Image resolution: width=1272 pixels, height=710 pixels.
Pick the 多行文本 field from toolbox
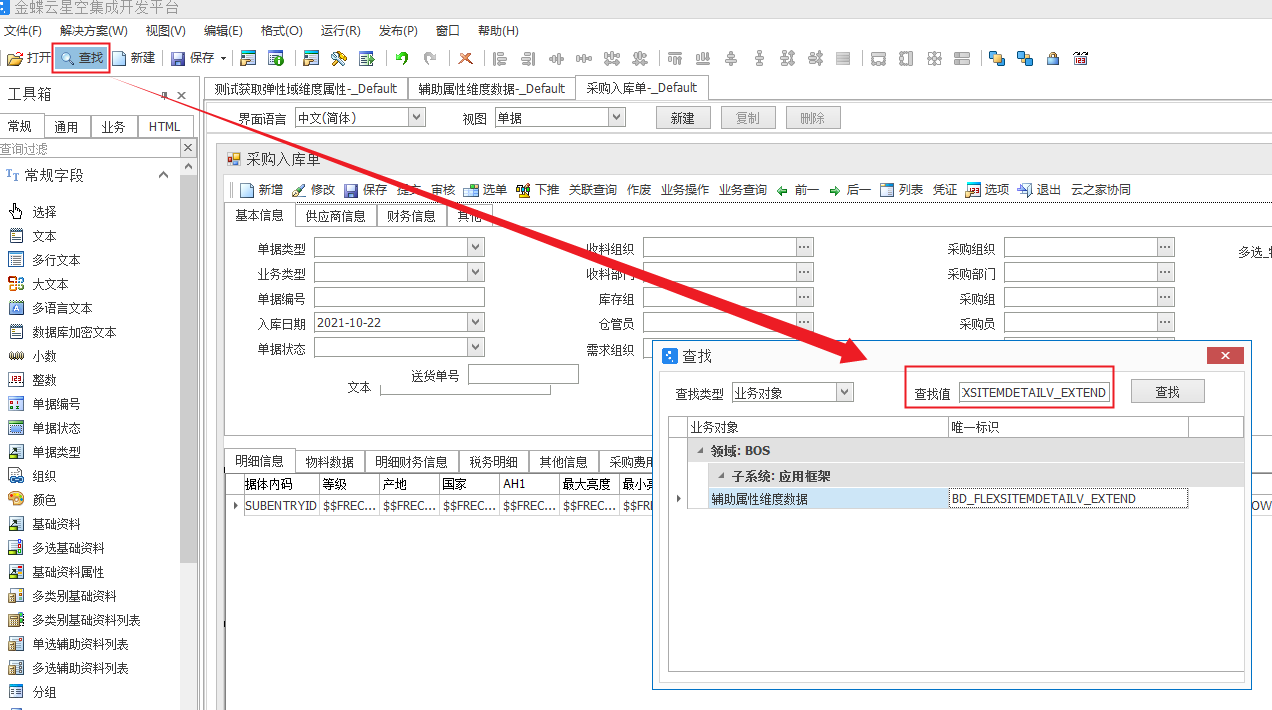(x=55, y=260)
